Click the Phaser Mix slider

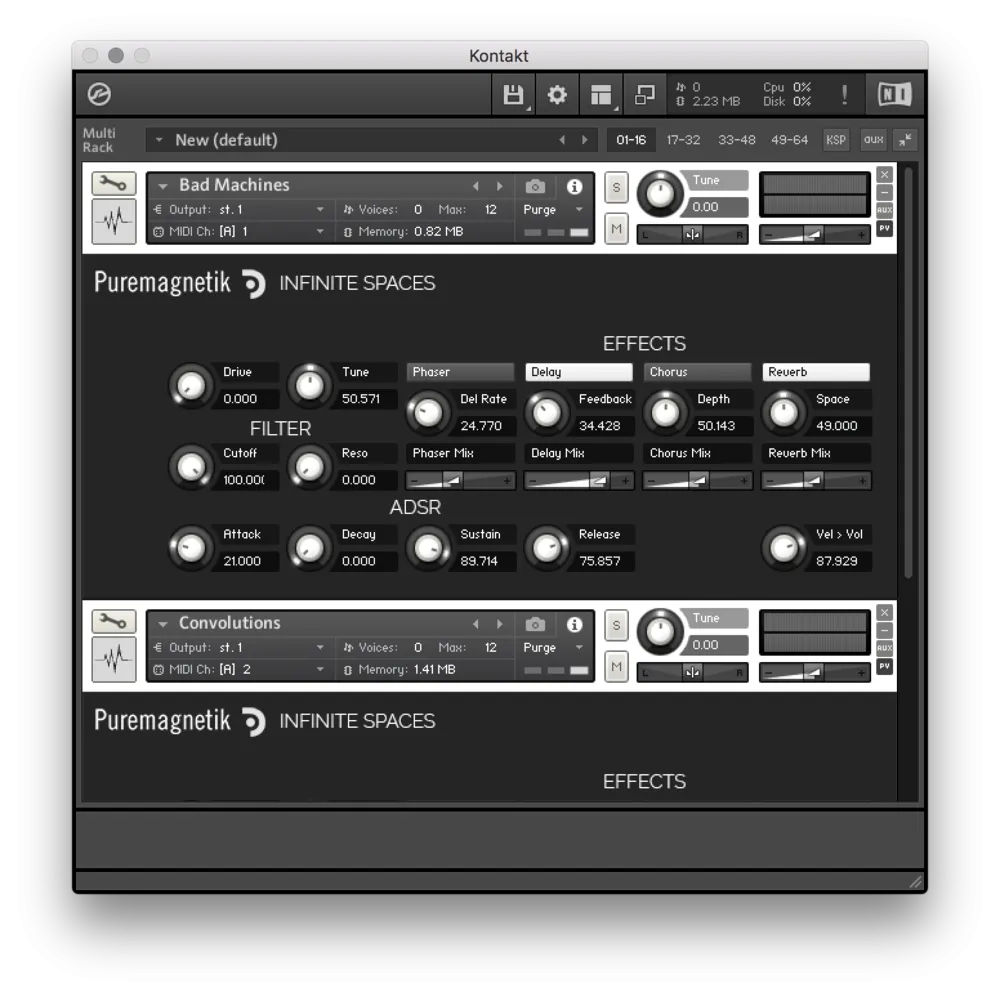tap(460, 480)
